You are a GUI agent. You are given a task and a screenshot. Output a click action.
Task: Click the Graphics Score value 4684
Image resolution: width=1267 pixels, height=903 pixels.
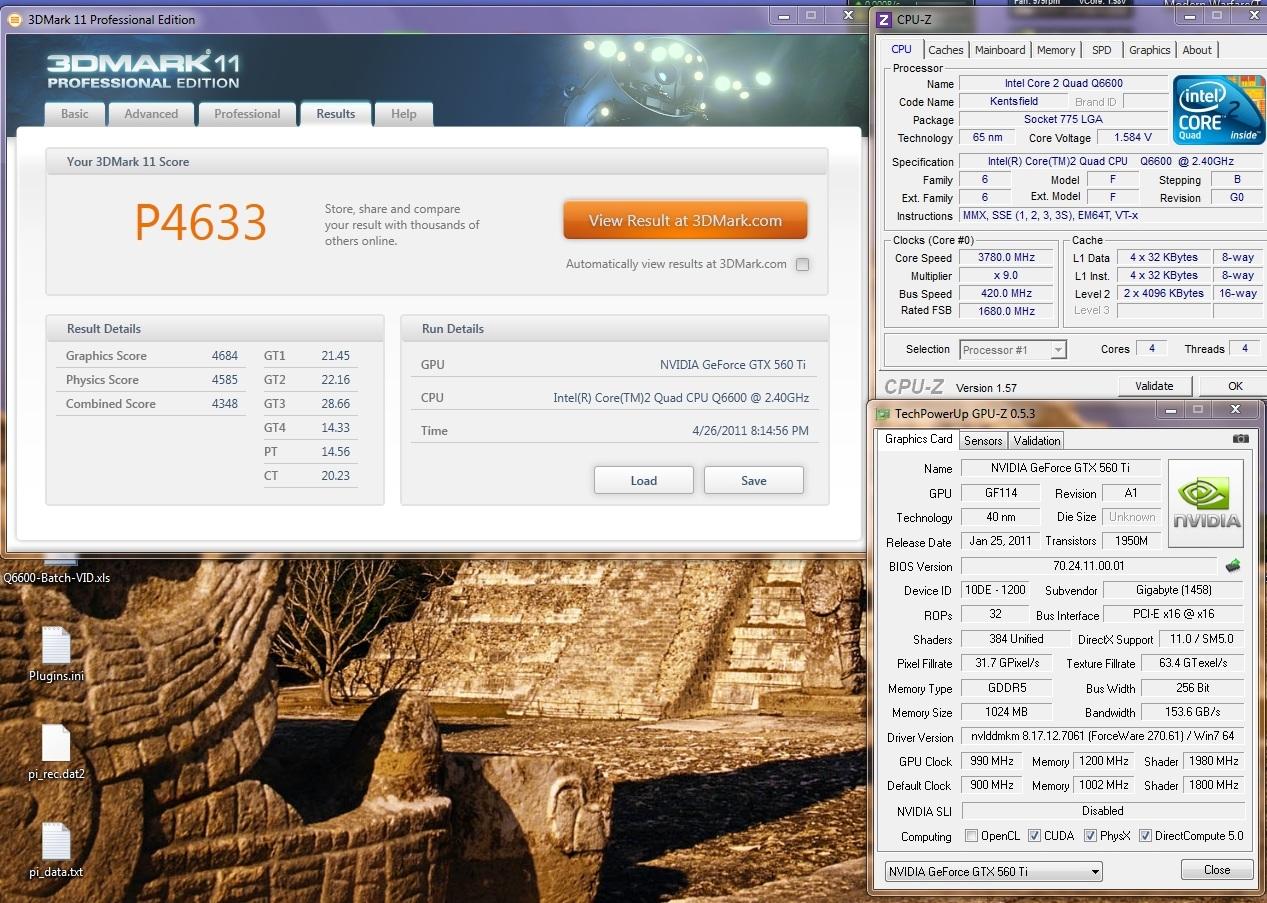(225, 356)
